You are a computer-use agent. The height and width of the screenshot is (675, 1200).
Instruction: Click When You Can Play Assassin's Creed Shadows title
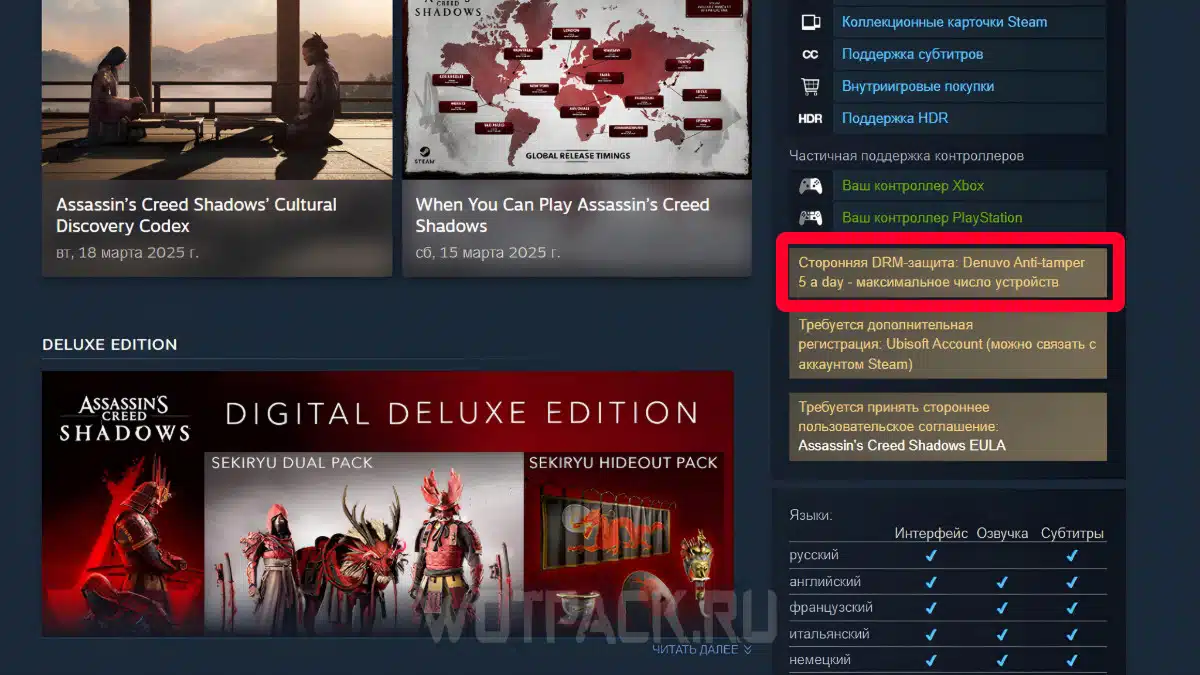(562, 215)
